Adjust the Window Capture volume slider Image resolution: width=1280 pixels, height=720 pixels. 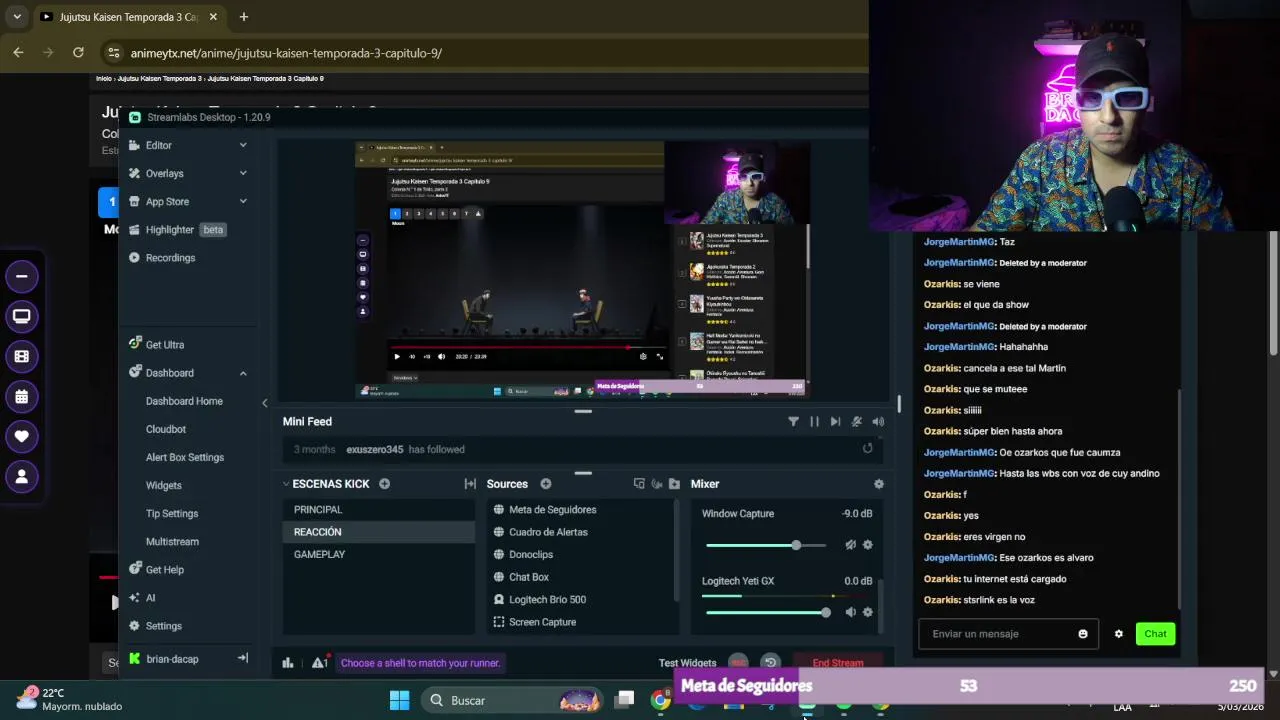point(766,545)
